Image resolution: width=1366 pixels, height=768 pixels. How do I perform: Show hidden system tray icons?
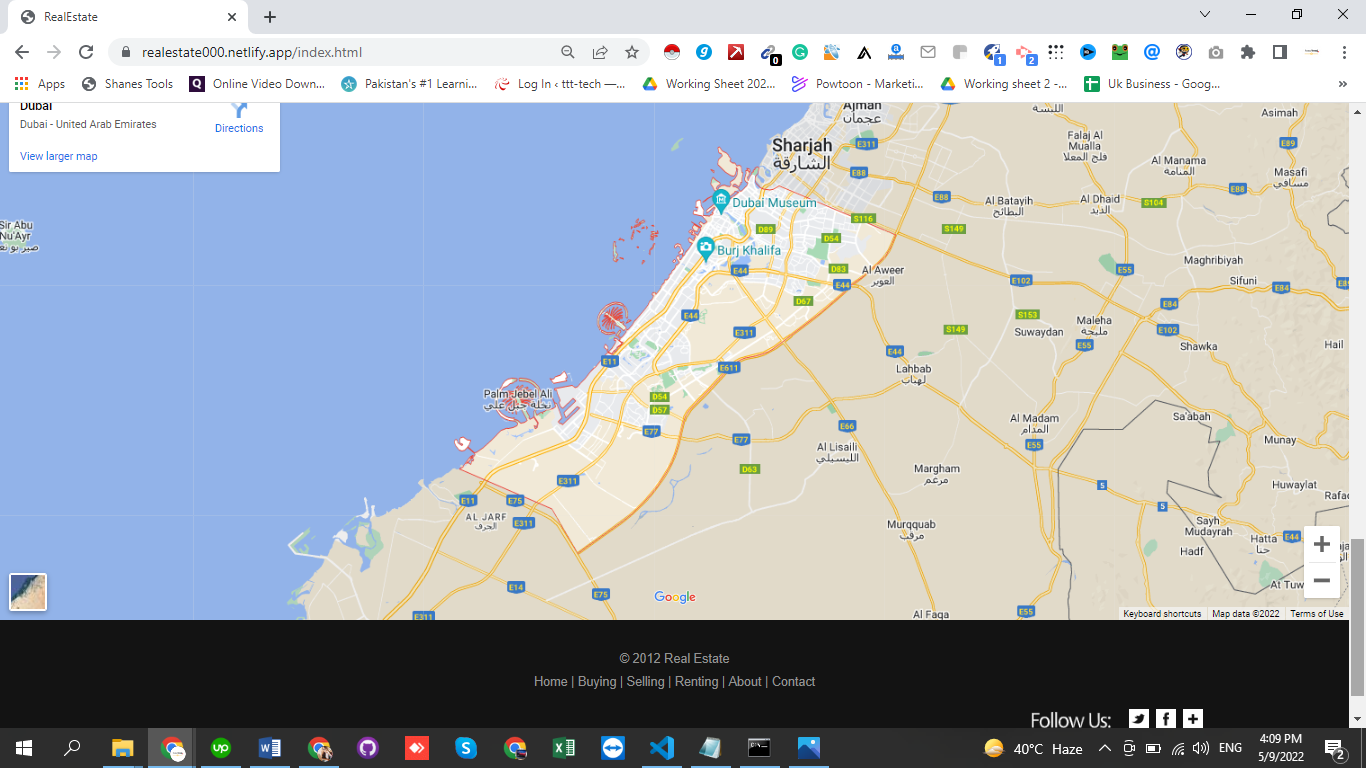tap(1104, 748)
